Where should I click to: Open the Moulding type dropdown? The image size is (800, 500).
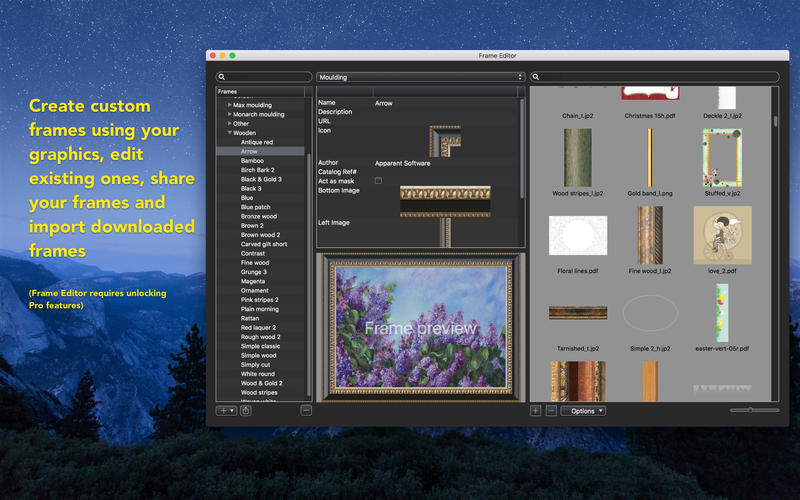point(420,76)
